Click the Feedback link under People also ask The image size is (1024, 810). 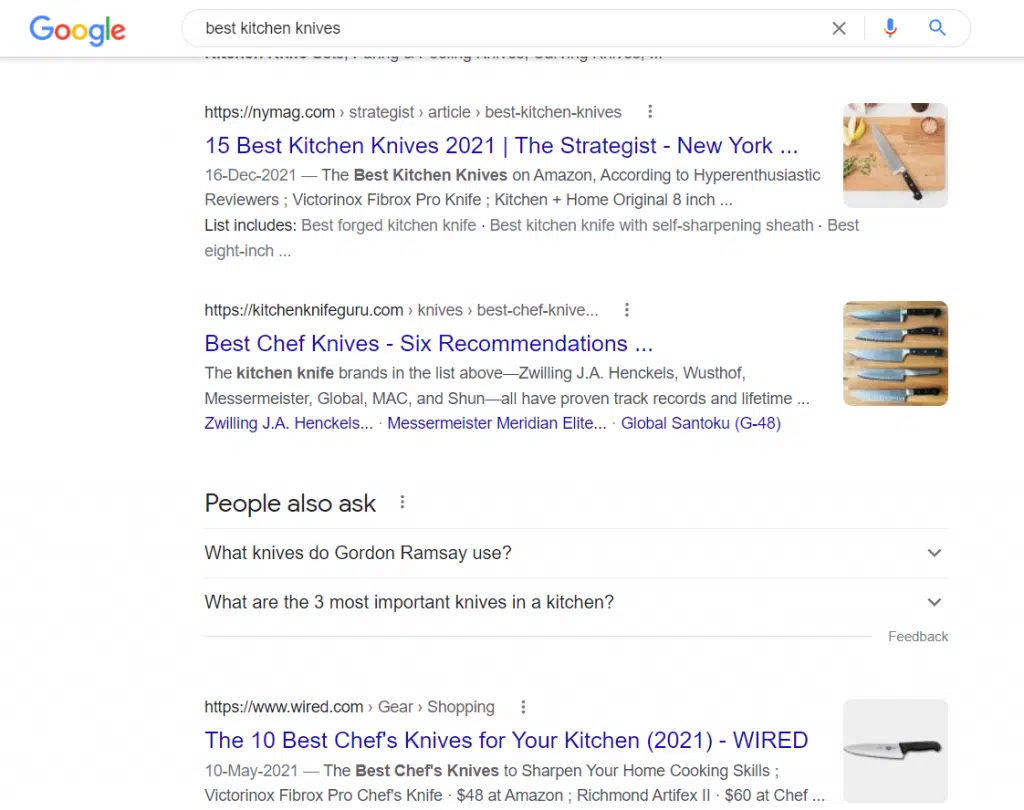pyautogui.click(x=918, y=636)
